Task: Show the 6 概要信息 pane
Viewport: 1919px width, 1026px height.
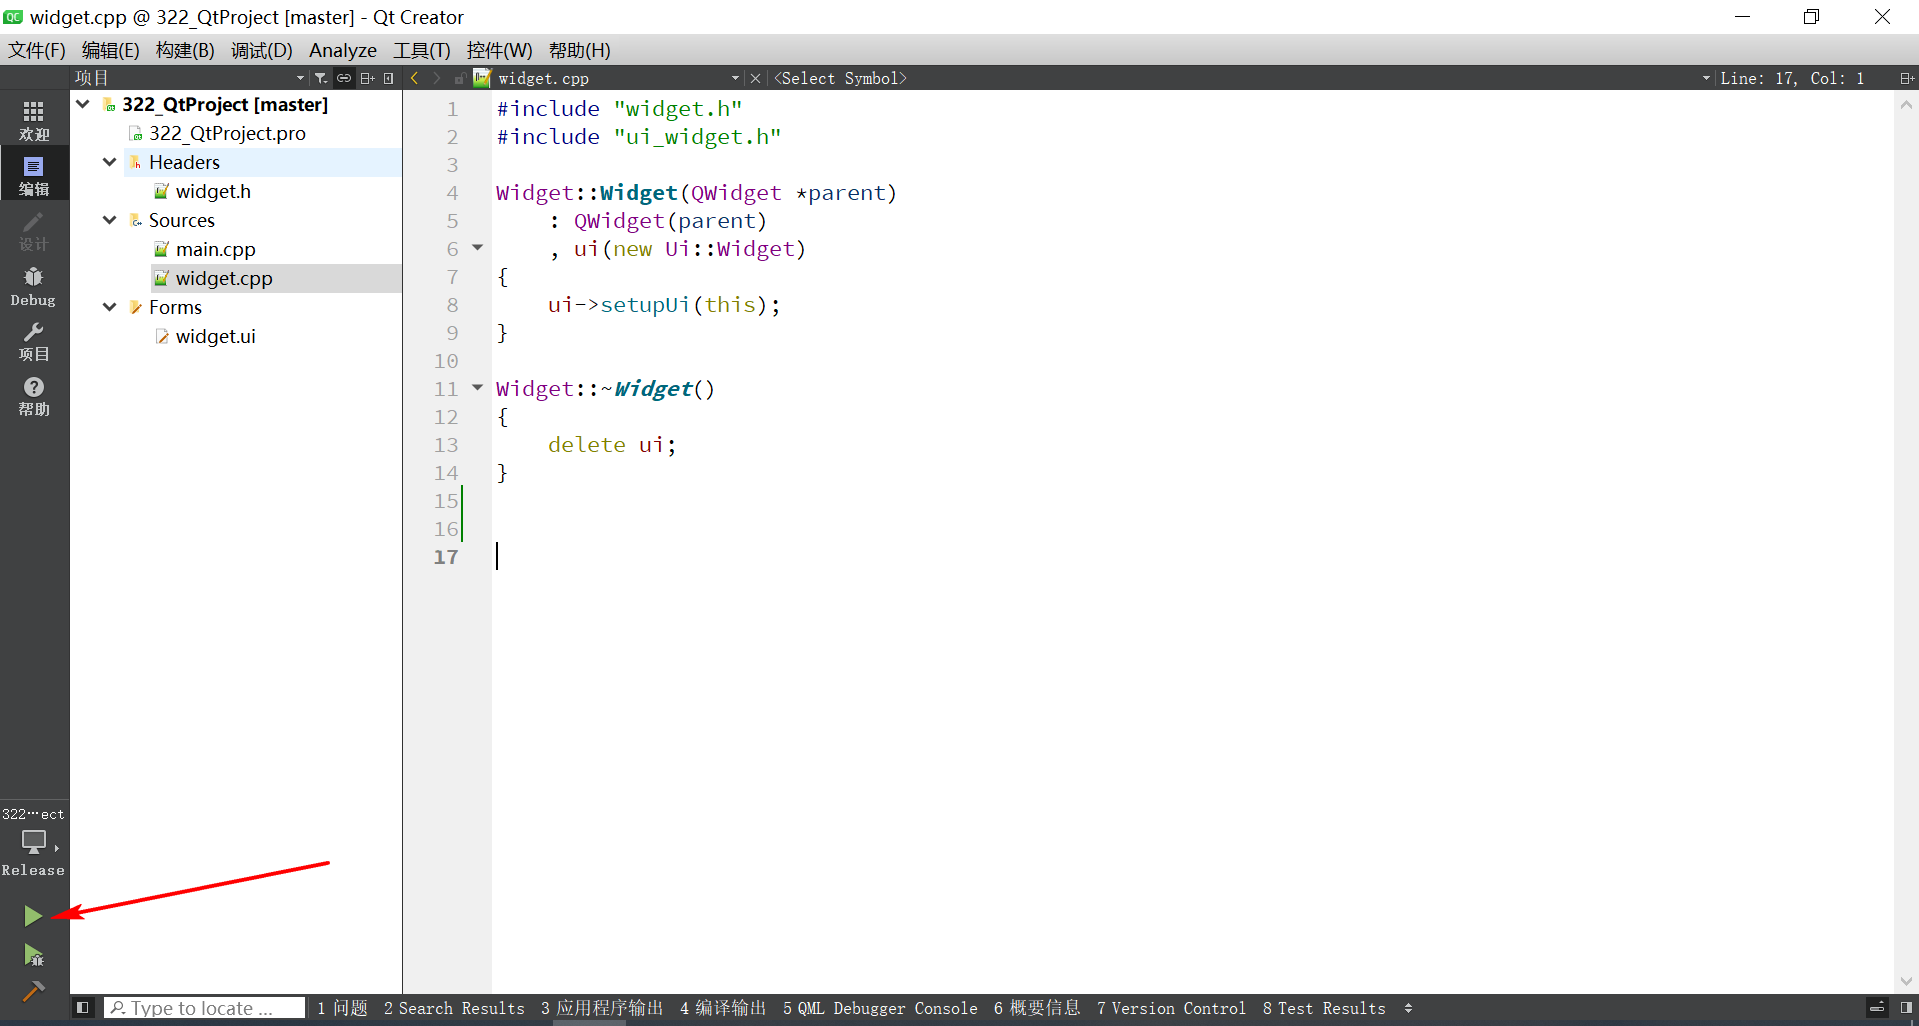Action: click(1037, 1008)
